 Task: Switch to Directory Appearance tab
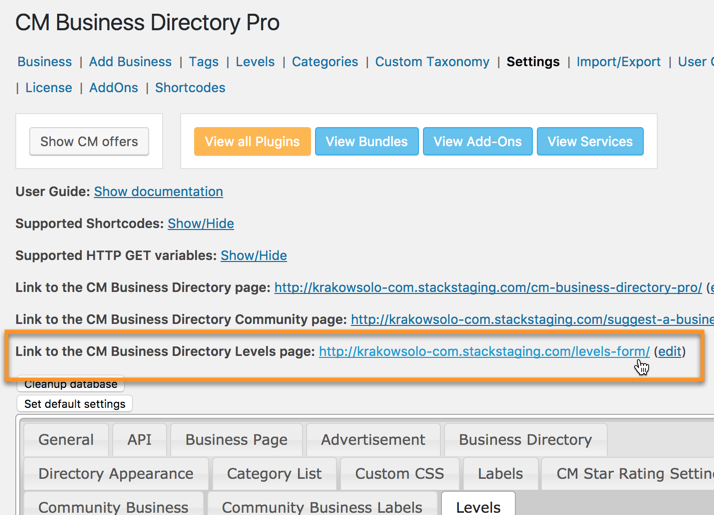(116, 474)
